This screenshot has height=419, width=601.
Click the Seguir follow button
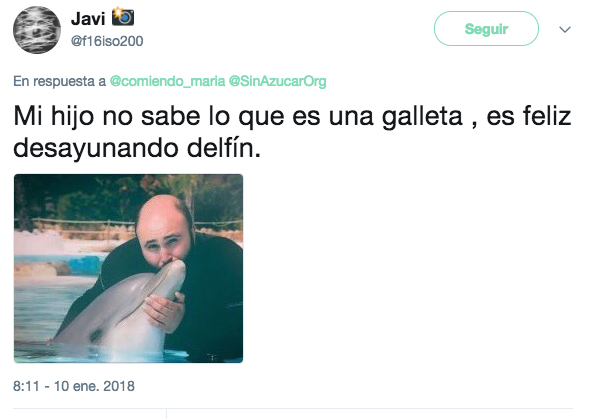click(x=486, y=29)
